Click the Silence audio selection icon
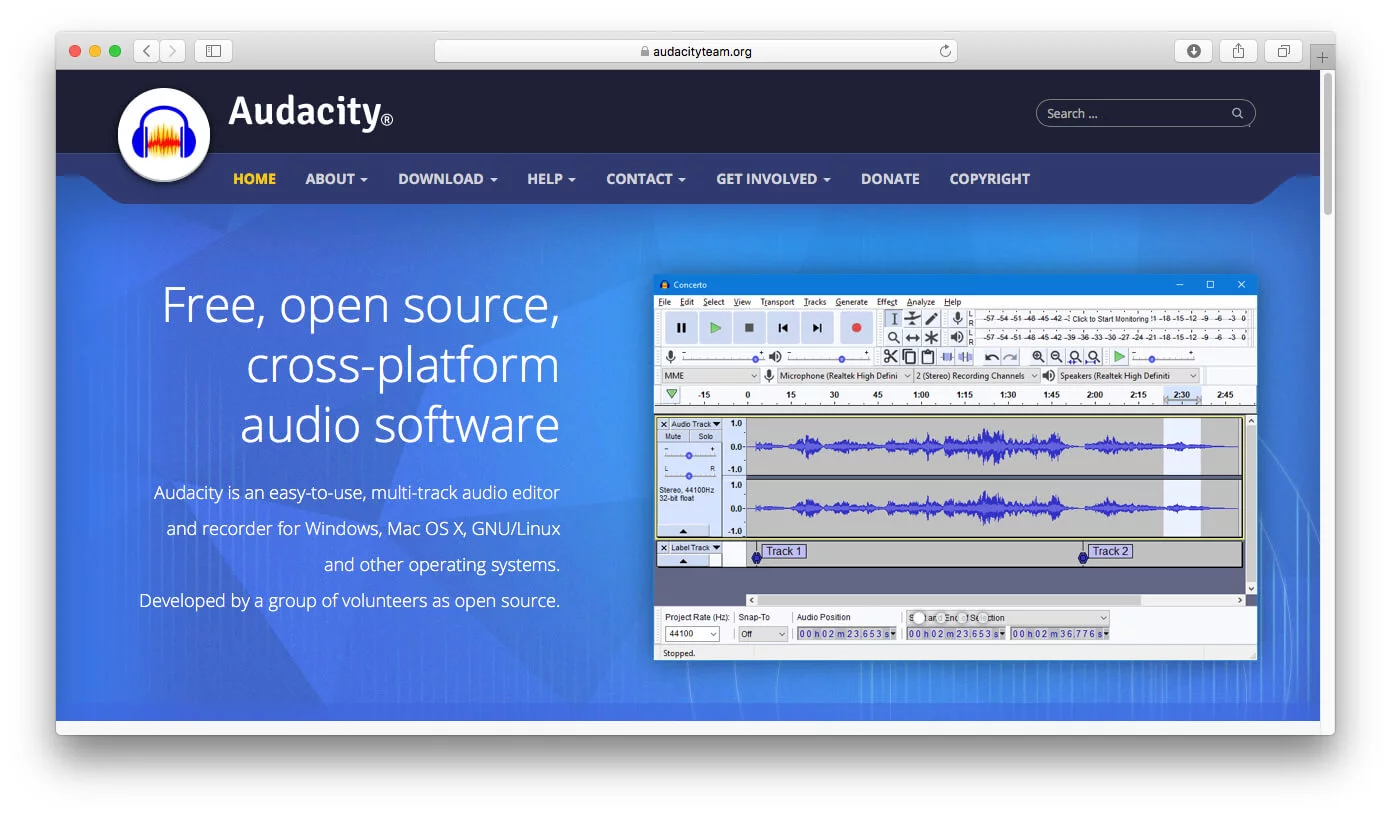 tap(965, 356)
